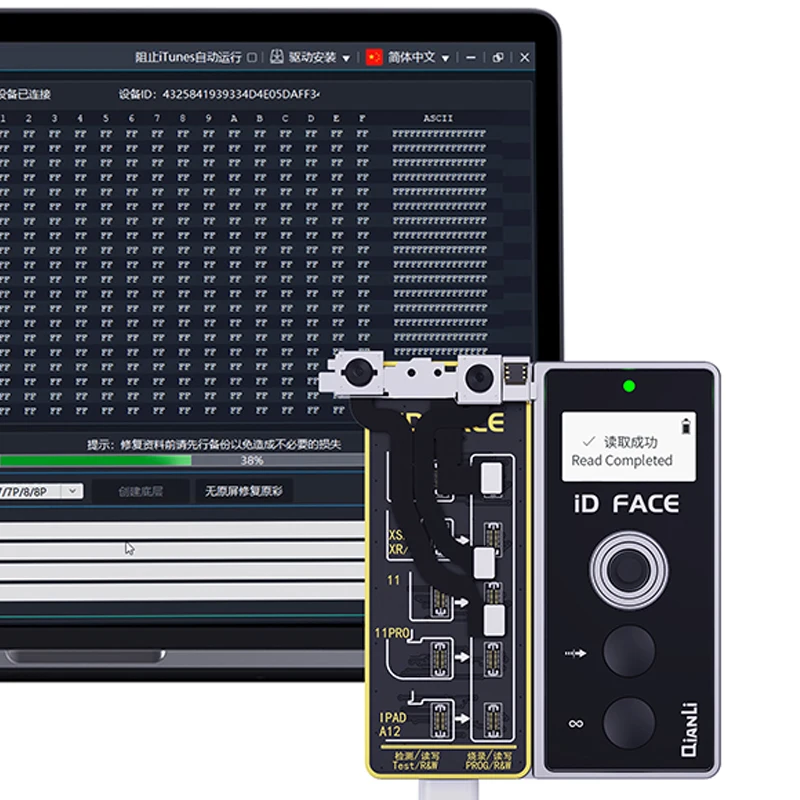Restore down the repair software window
The image size is (800, 800).
pos(498,58)
